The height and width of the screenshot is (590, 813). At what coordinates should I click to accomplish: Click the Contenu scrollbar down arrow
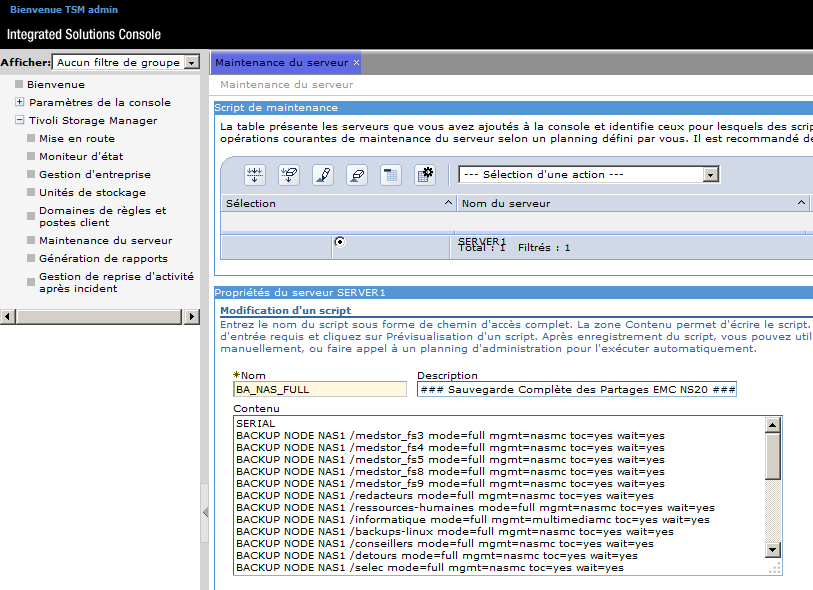tap(773, 550)
